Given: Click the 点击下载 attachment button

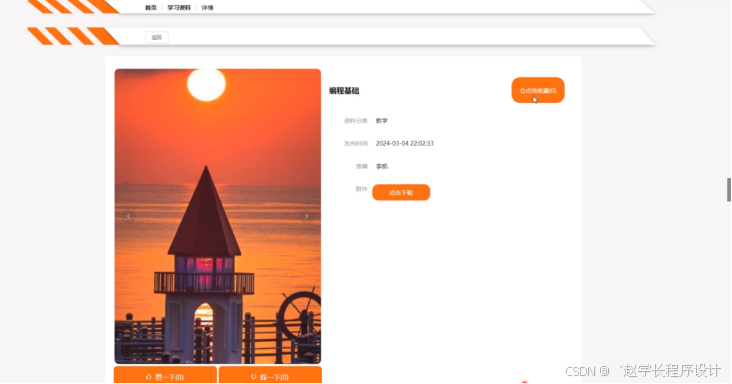Looking at the screenshot, I should [401, 192].
